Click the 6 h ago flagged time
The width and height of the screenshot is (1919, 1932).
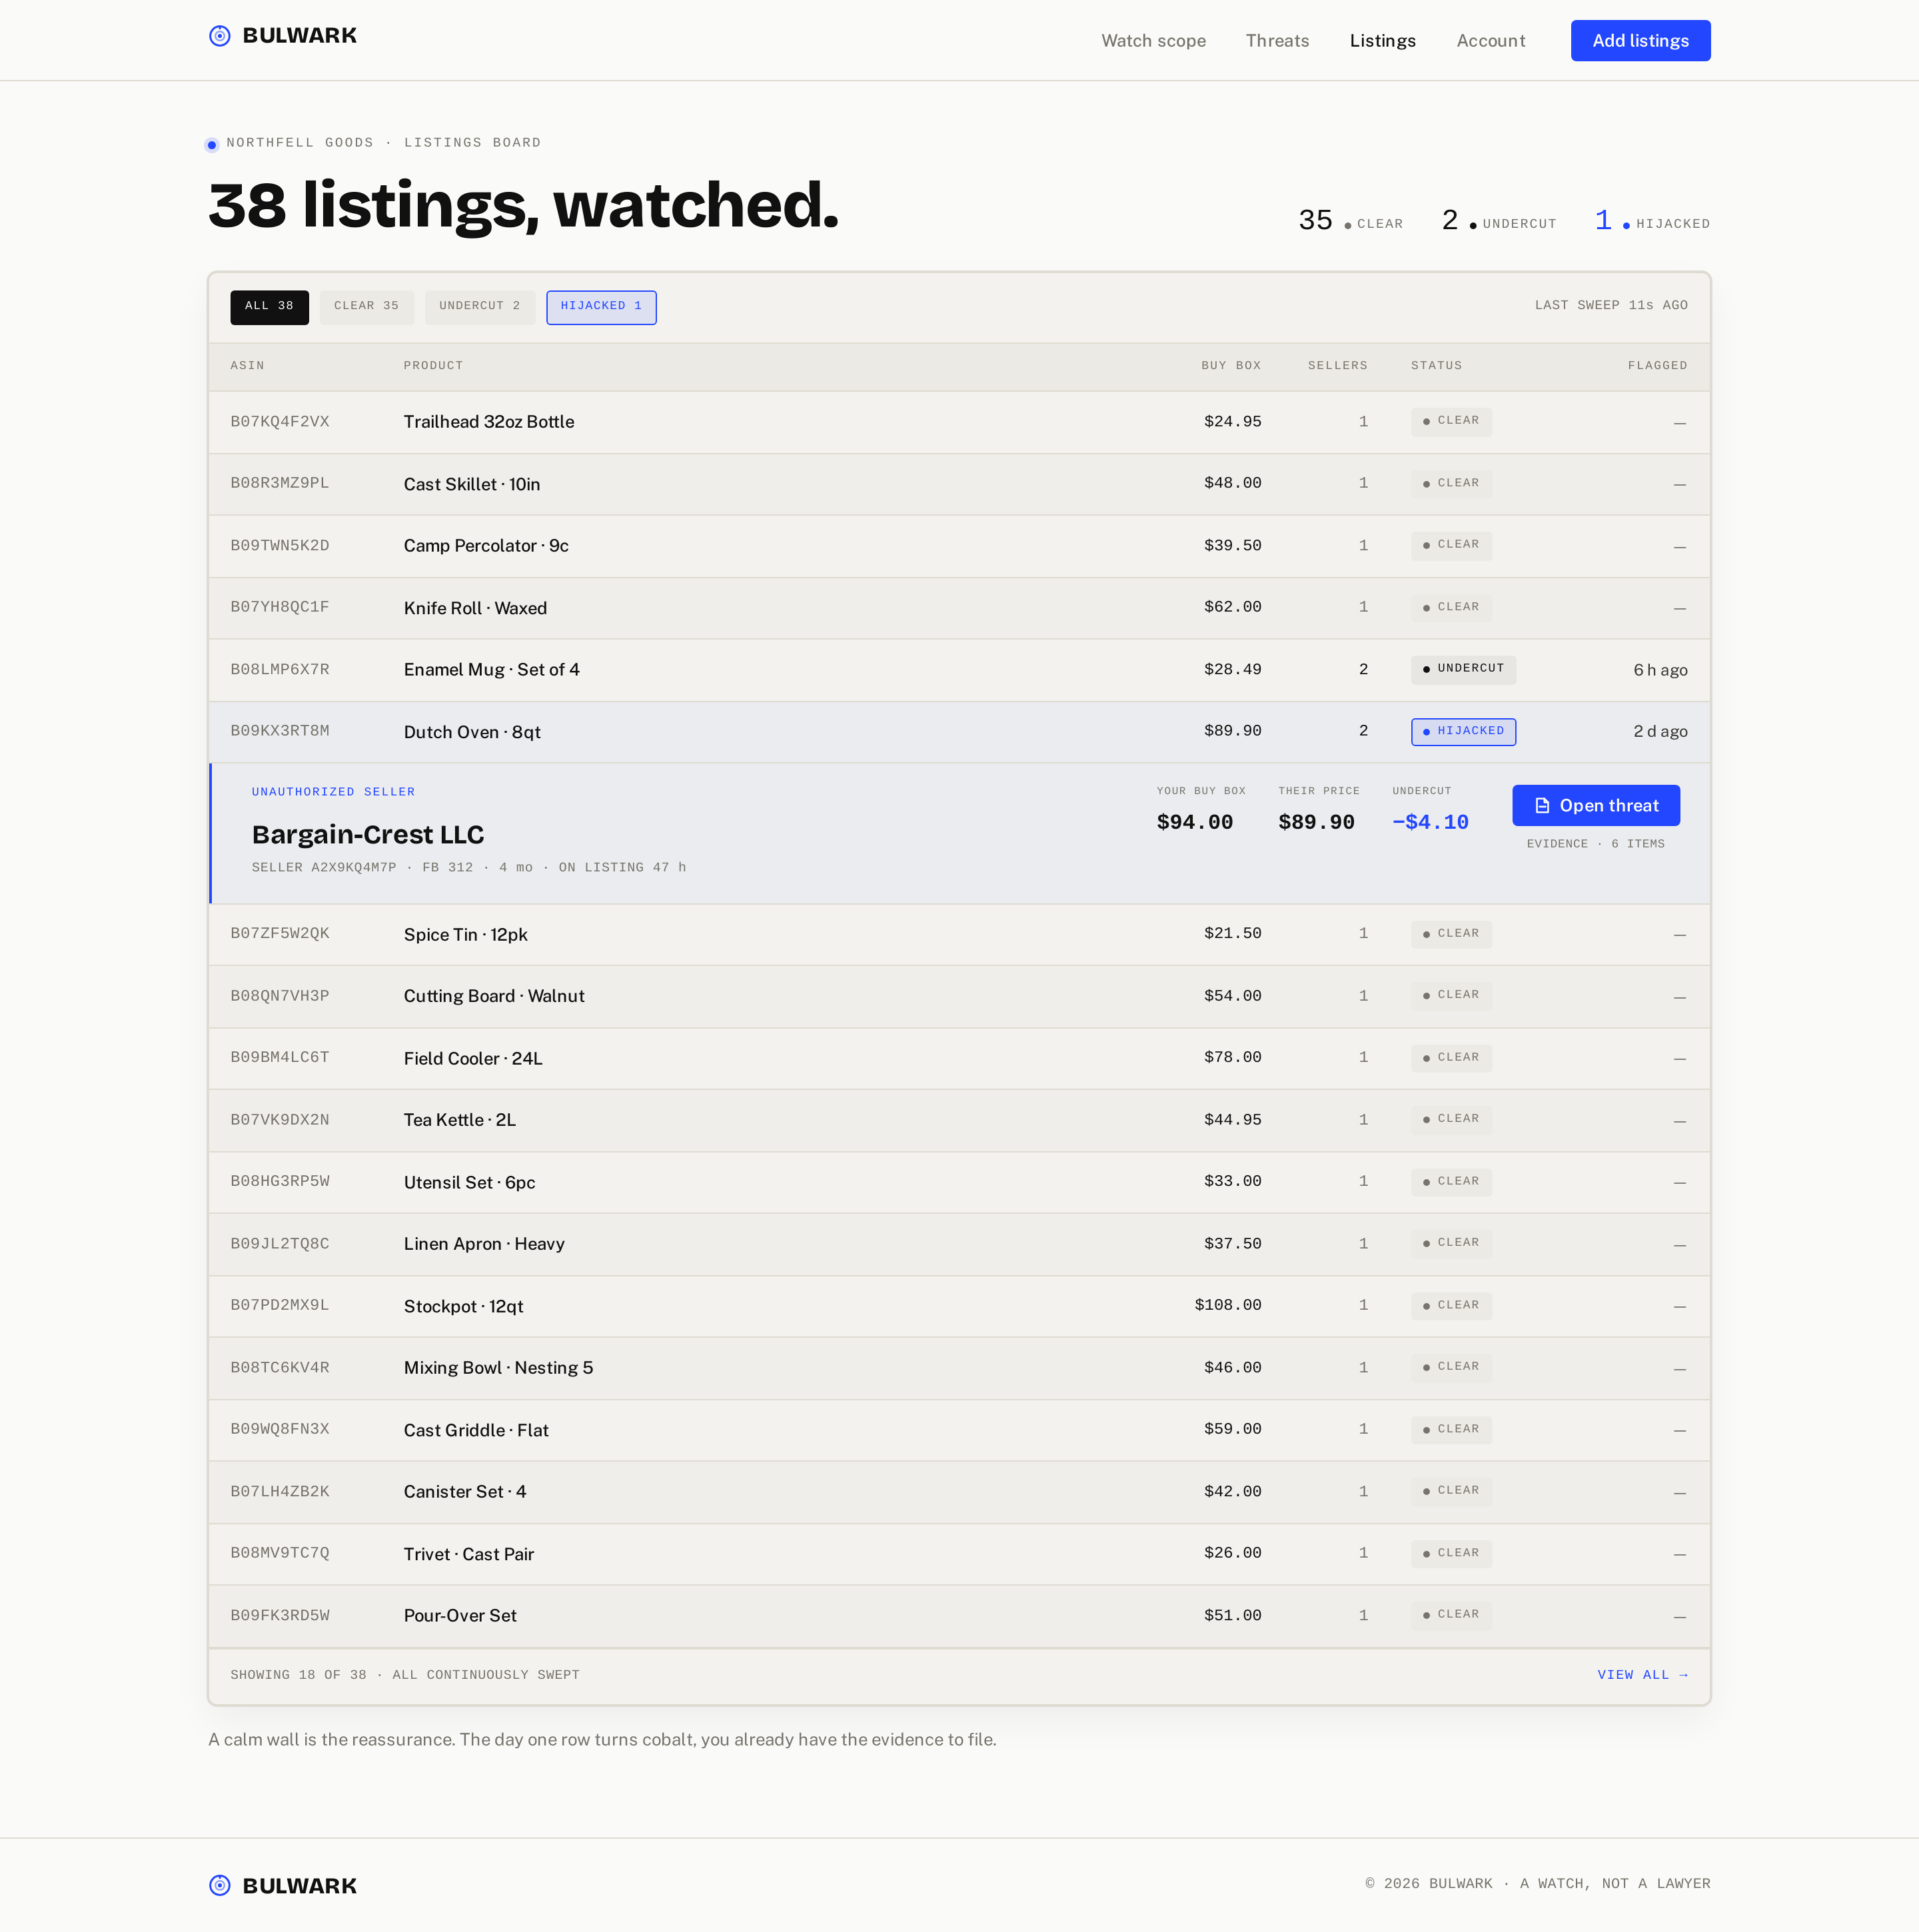pos(1660,670)
